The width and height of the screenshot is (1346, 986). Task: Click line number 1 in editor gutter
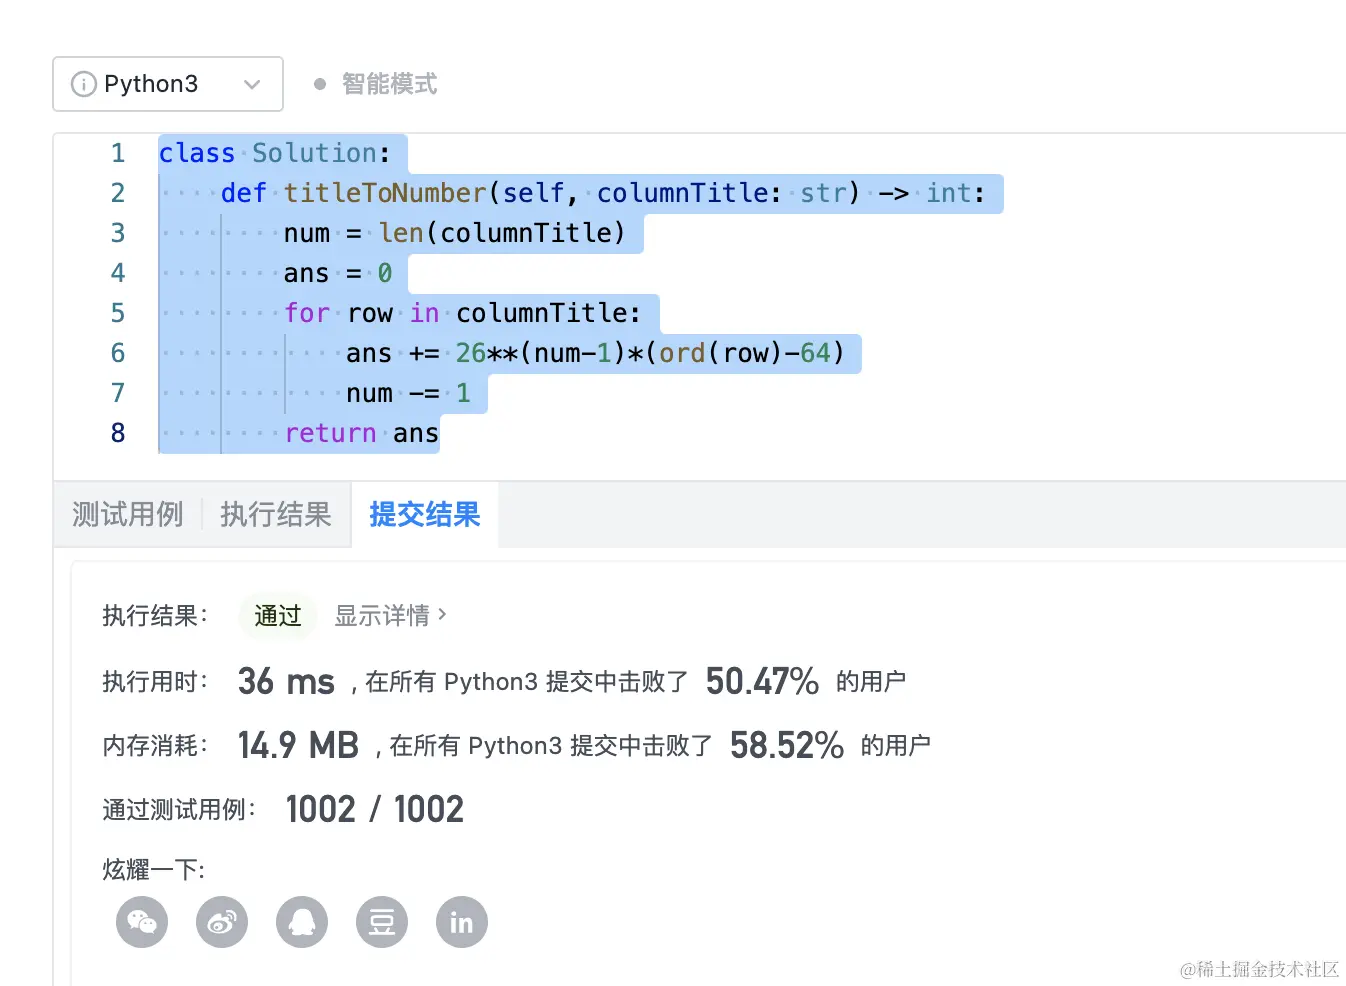coord(118,153)
